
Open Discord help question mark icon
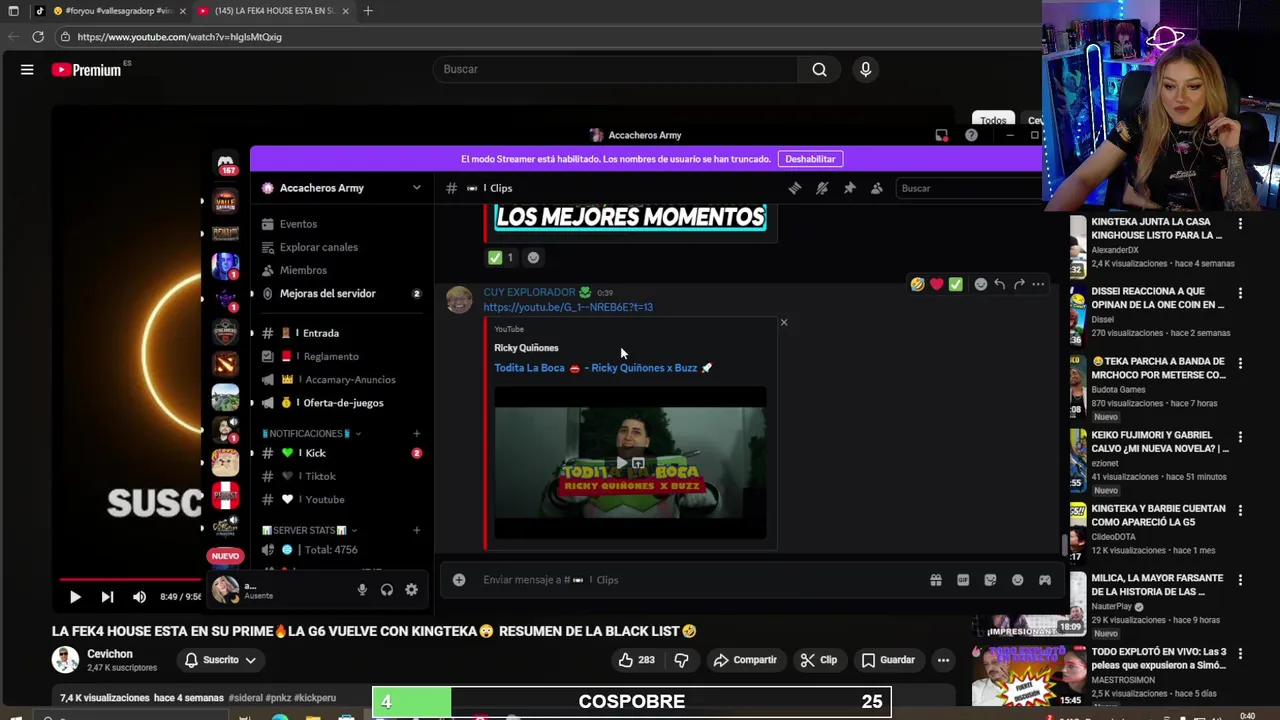click(971, 135)
